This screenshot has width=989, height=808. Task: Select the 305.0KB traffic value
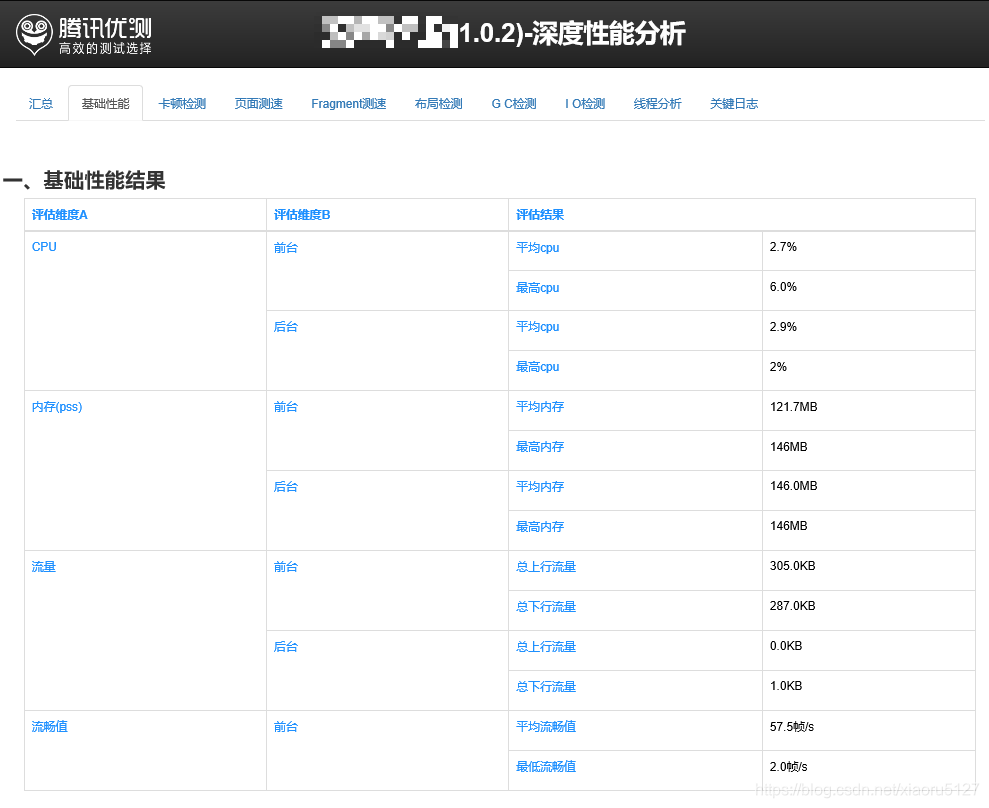coord(792,566)
